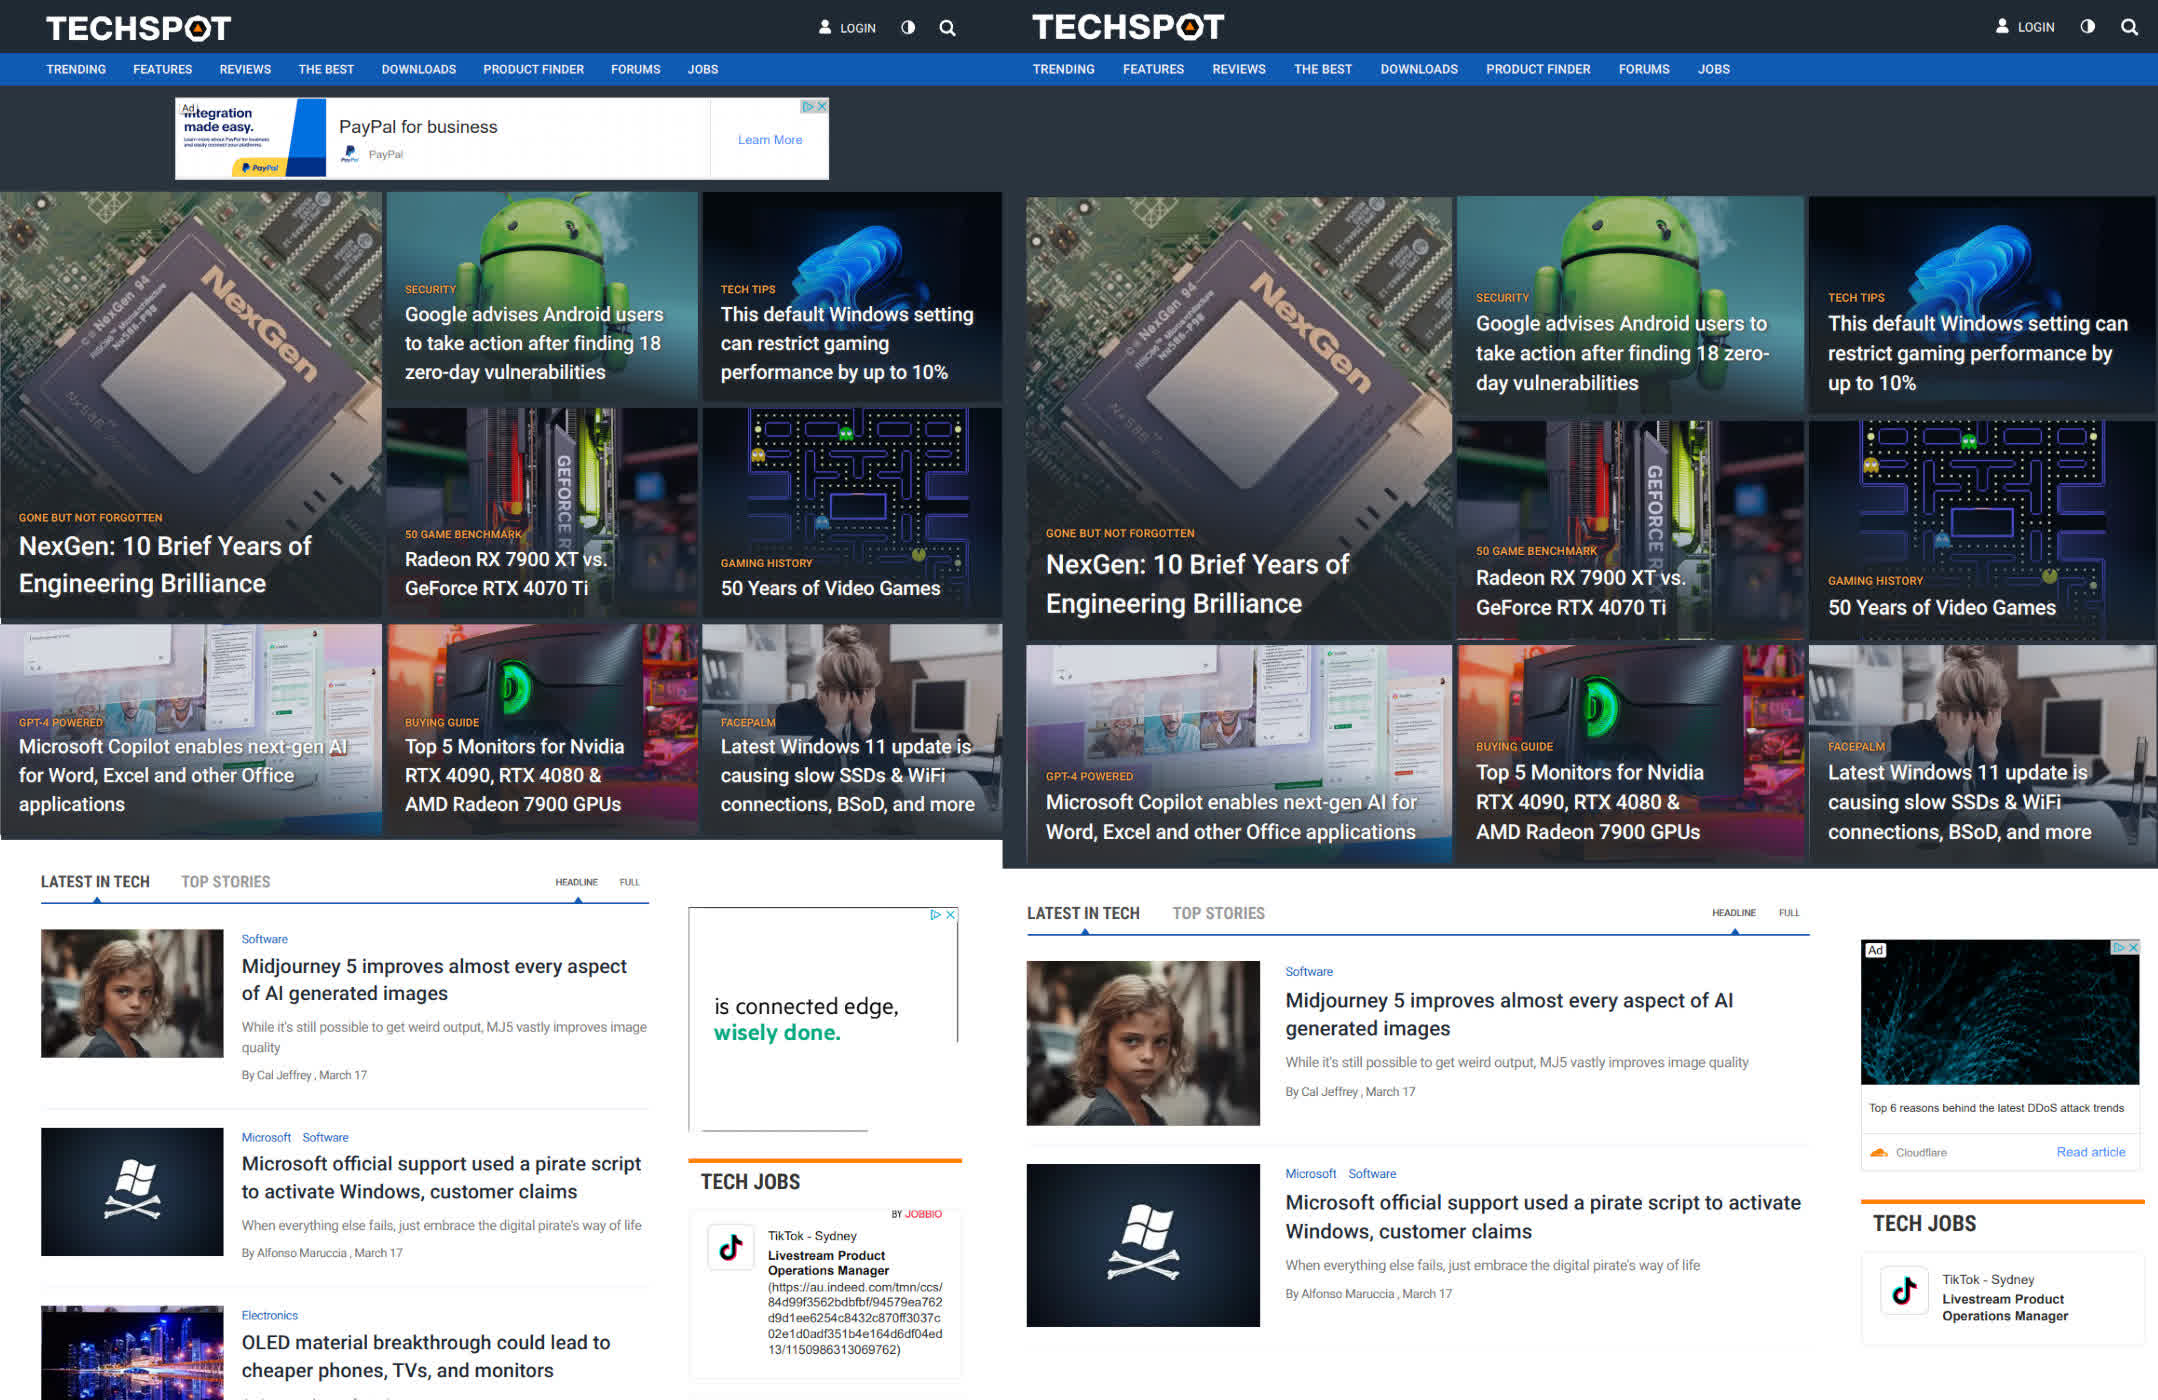The height and width of the screenshot is (1400, 2158).
Task: Click the Microsoft category tag in the right page
Action: 1310,1173
